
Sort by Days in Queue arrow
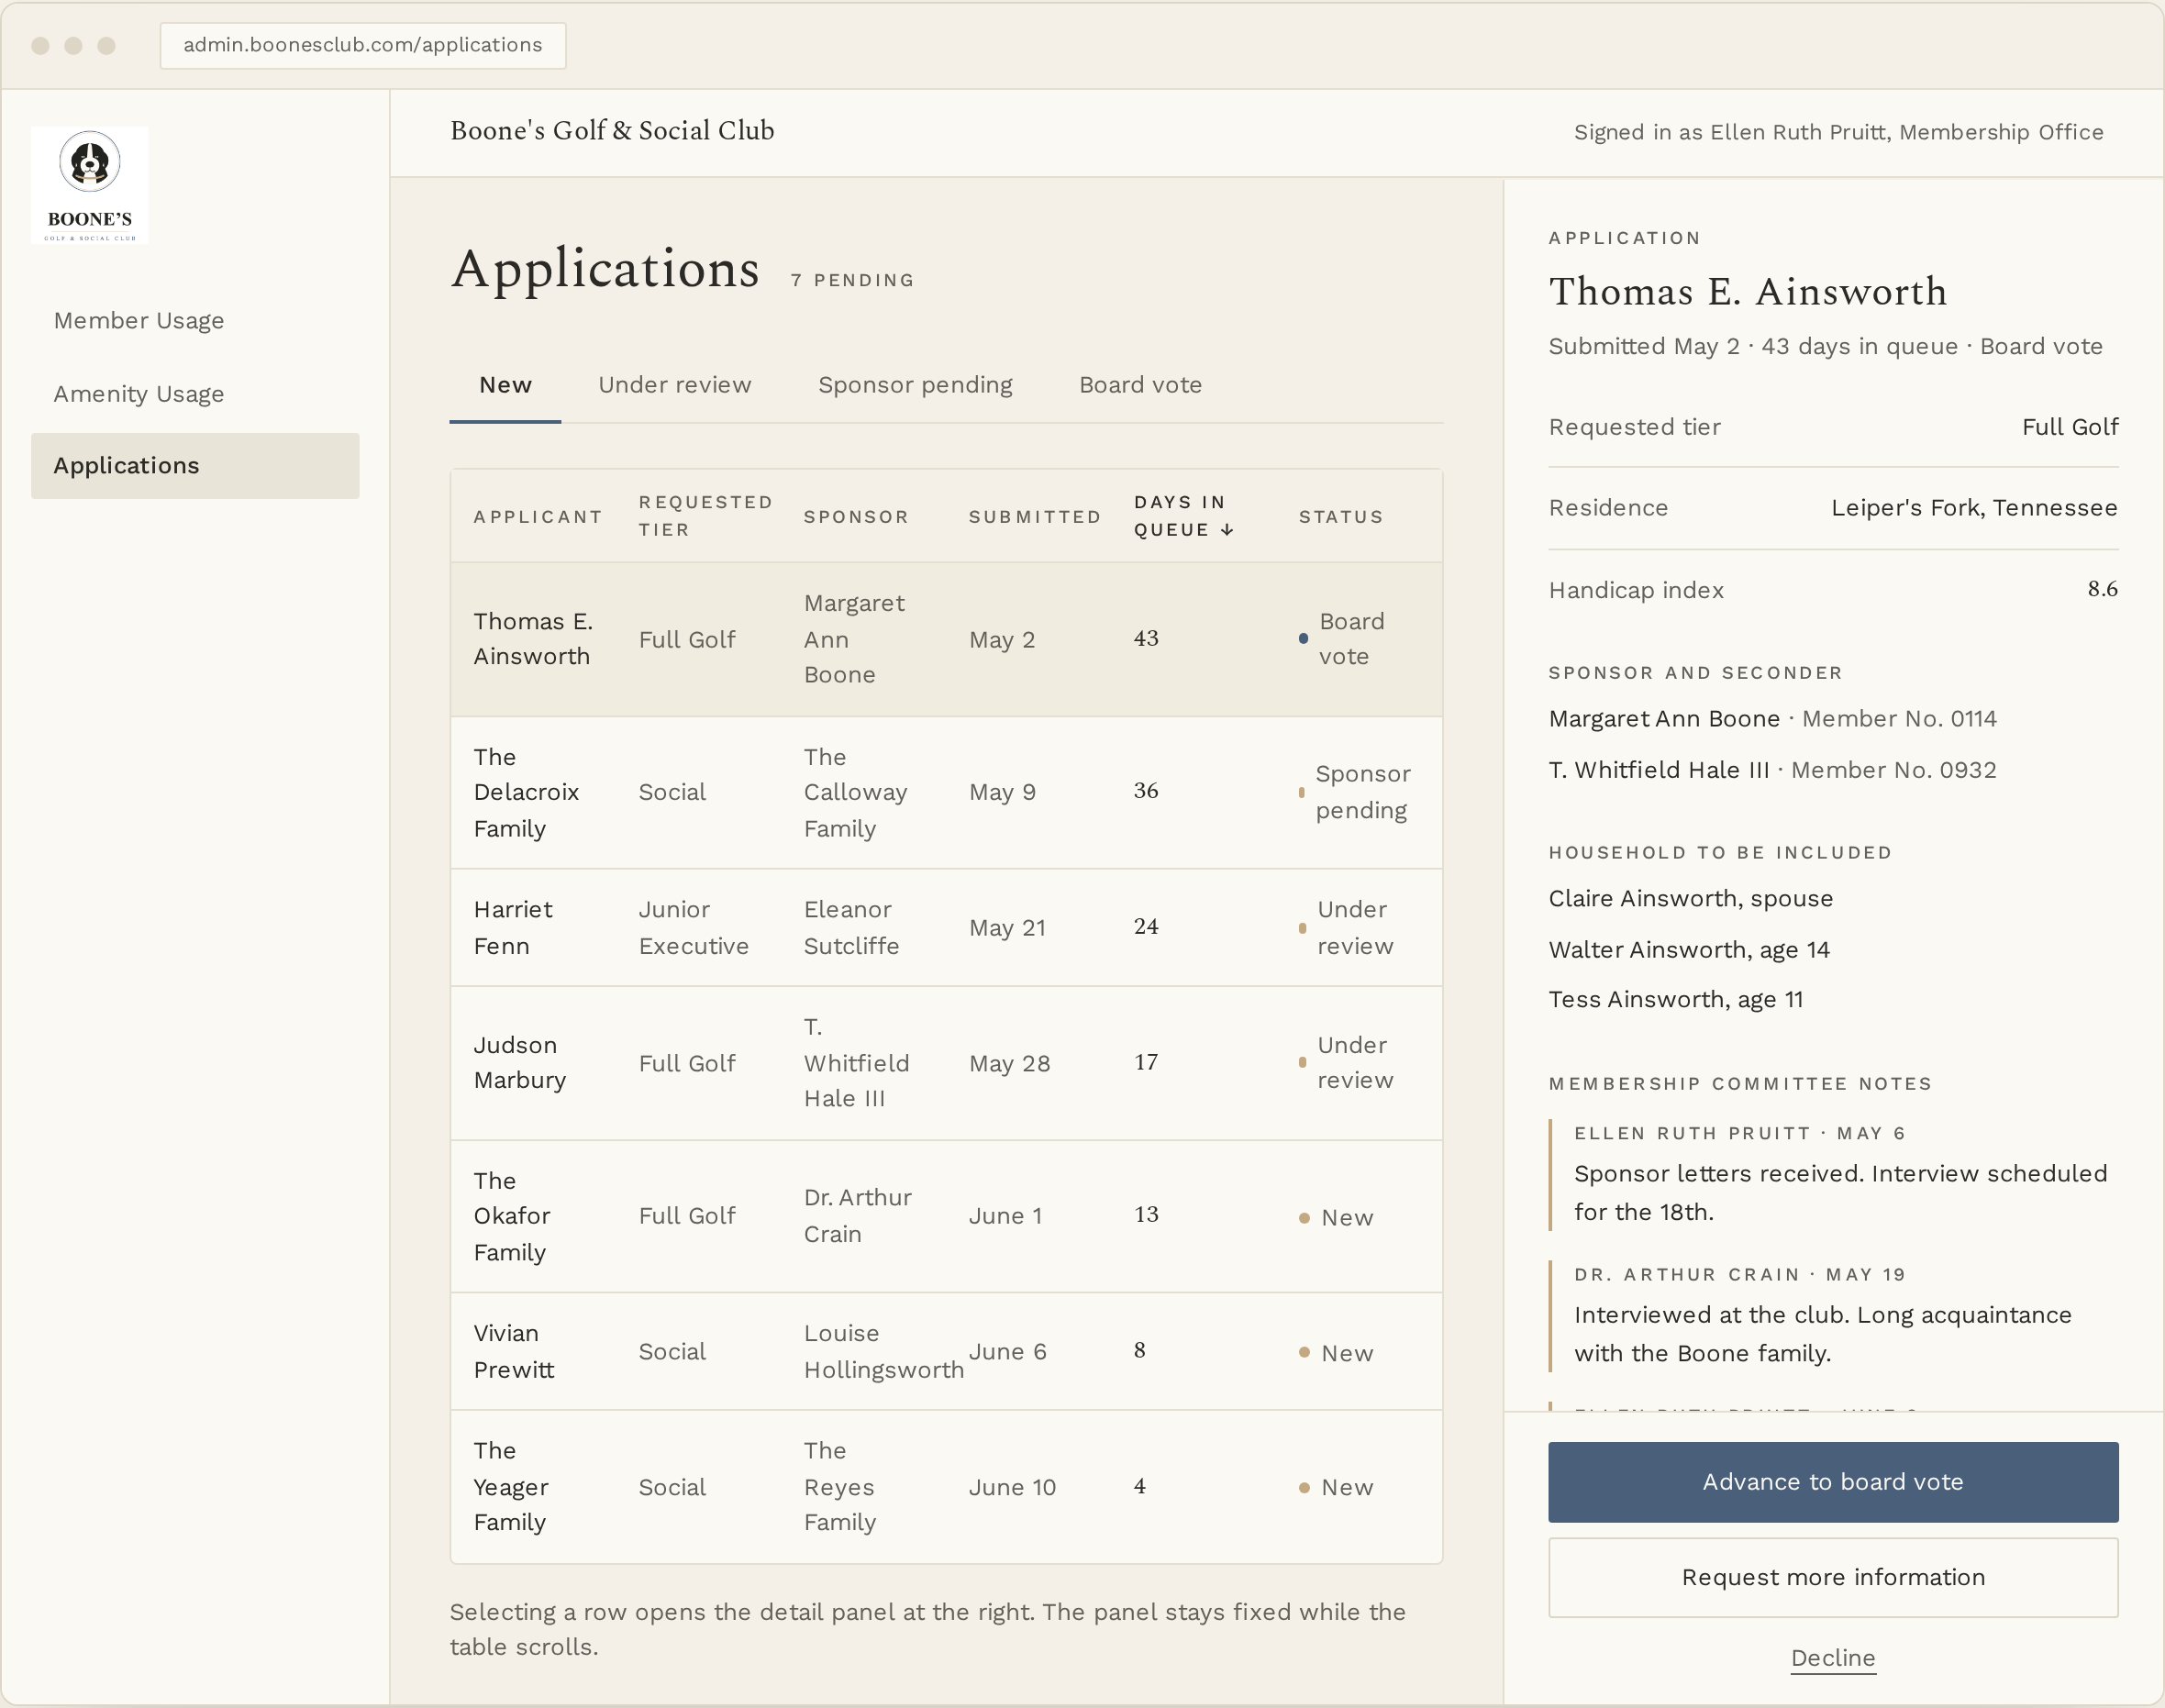tap(1227, 530)
